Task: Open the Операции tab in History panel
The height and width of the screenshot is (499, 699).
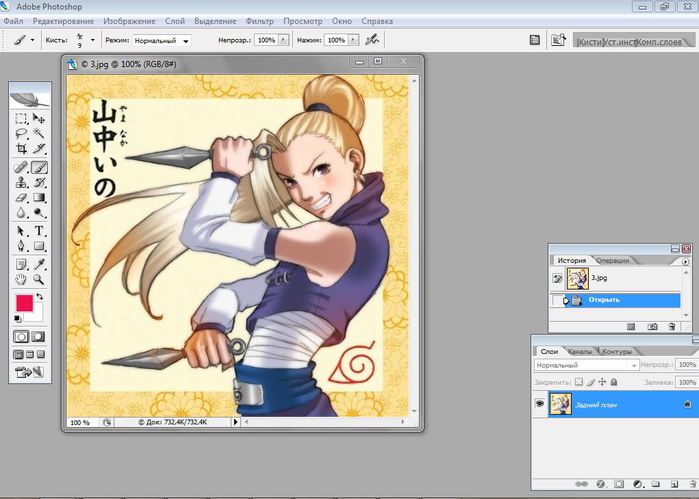Action: (612, 259)
